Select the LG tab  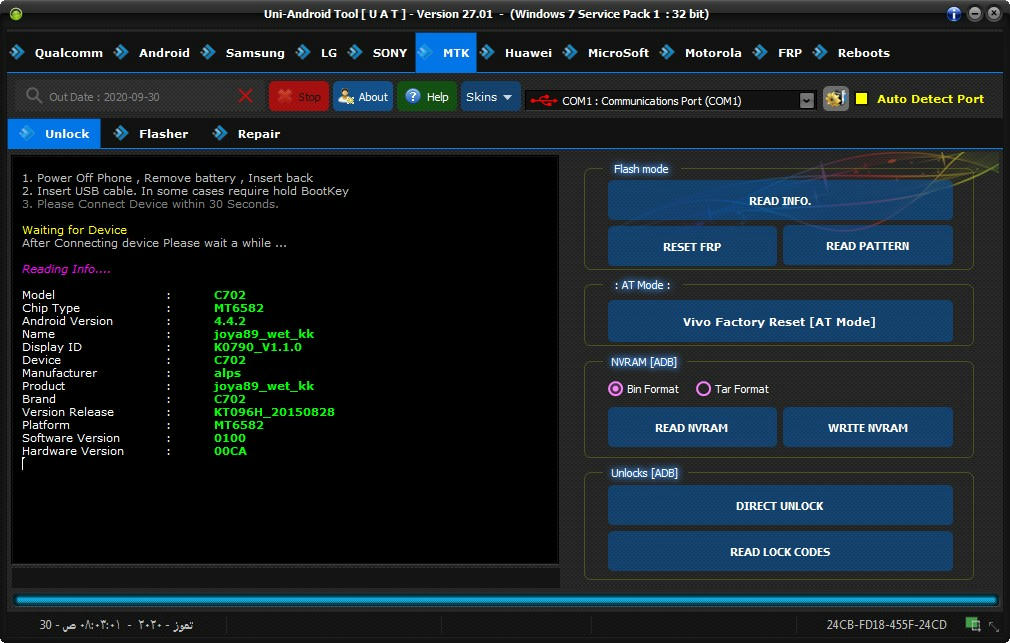click(x=317, y=53)
